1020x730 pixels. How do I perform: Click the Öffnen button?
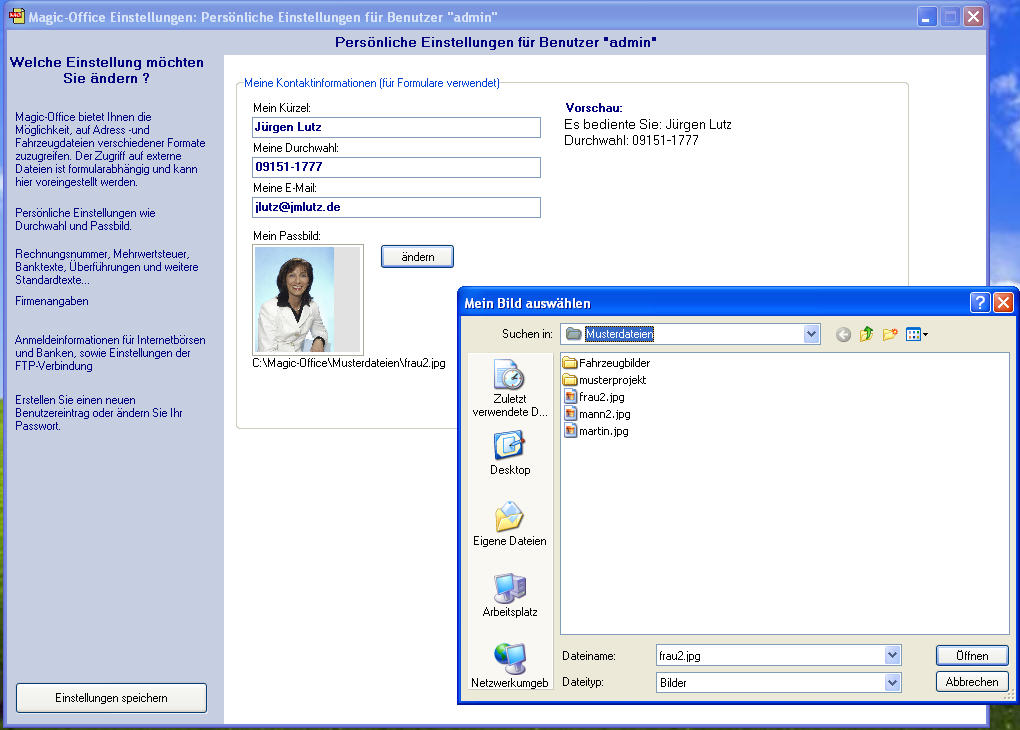pyautogui.click(x=972, y=656)
